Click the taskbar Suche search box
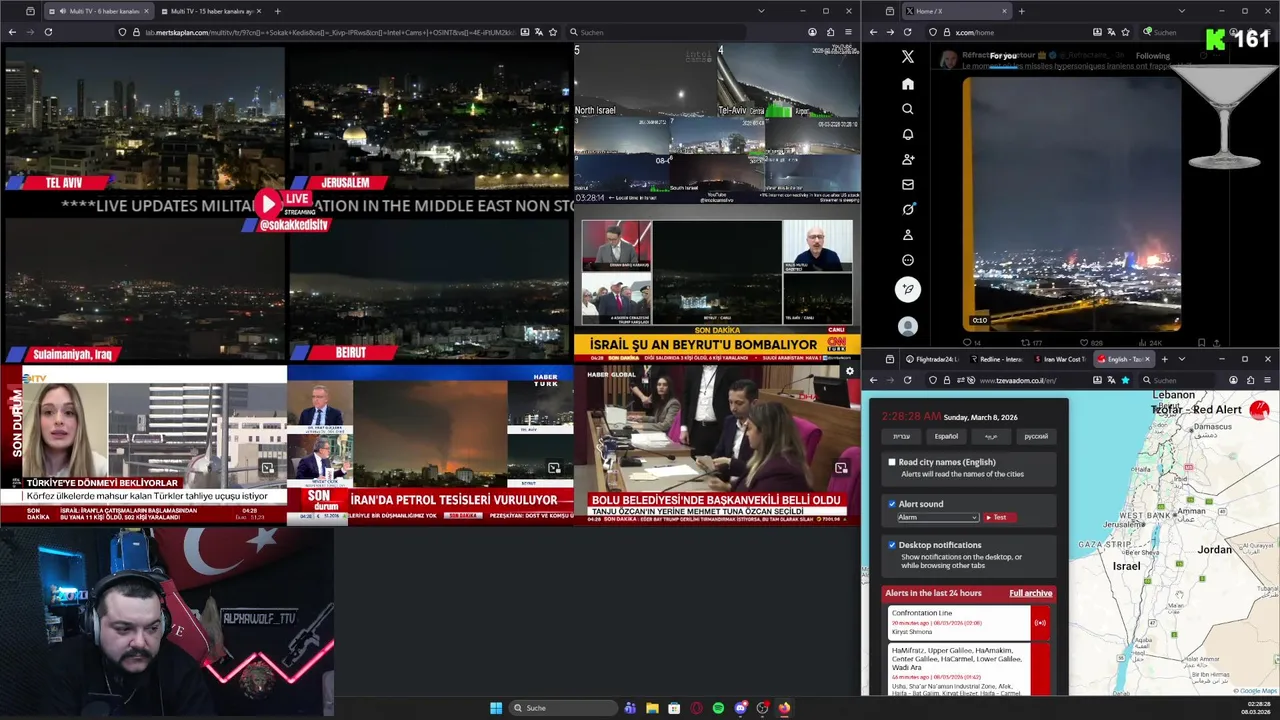This screenshot has width=1280, height=720. tap(564, 708)
